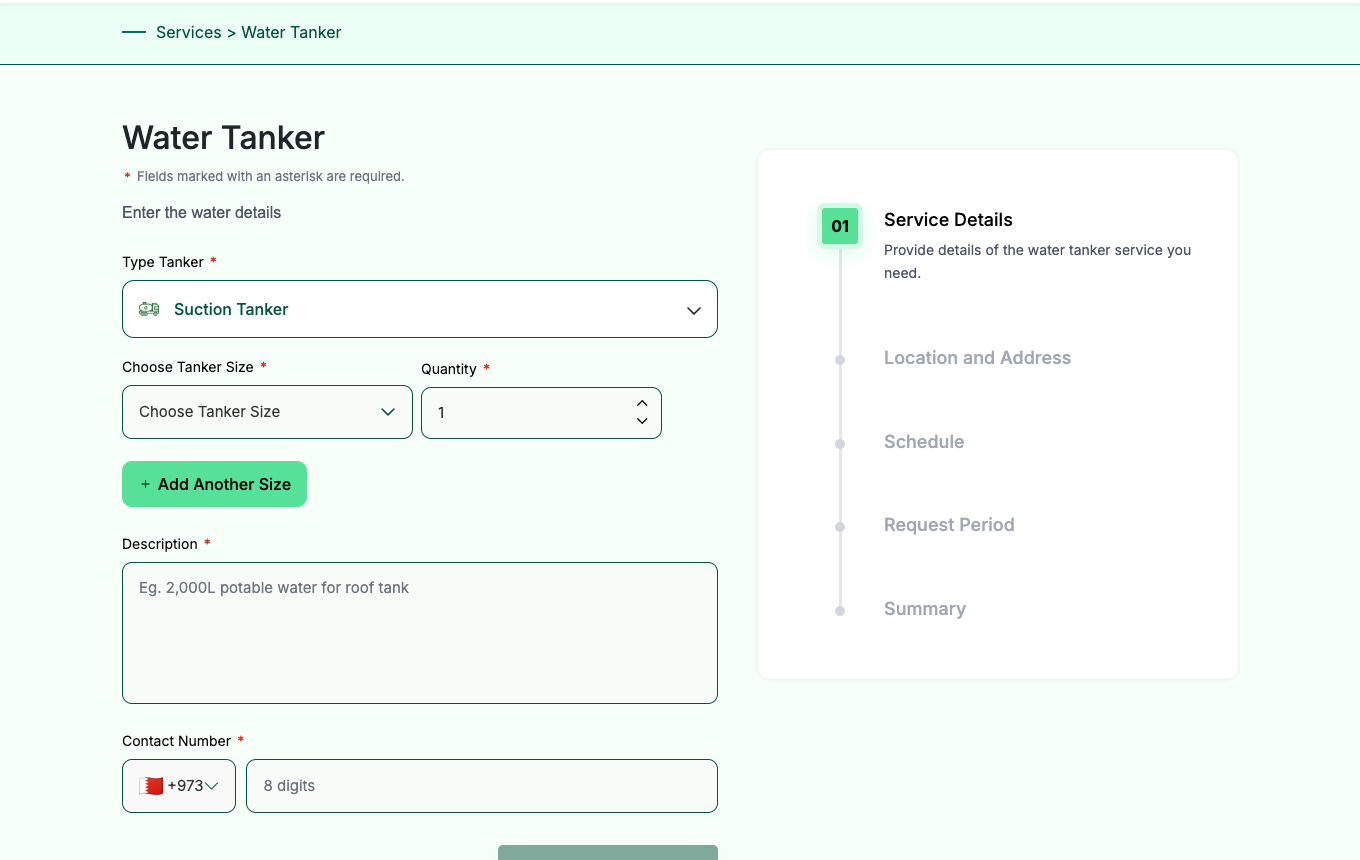Click the Services breadcrumb link
Image resolution: width=1360 pixels, height=860 pixels.
click(189, 32)
